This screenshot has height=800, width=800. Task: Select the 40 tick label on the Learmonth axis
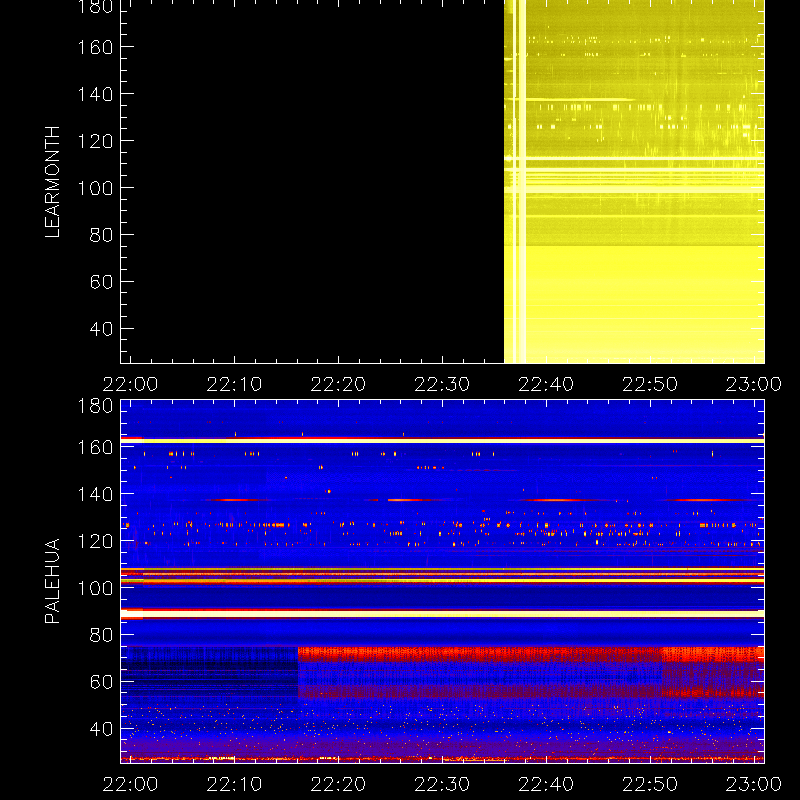click(101, 329)
